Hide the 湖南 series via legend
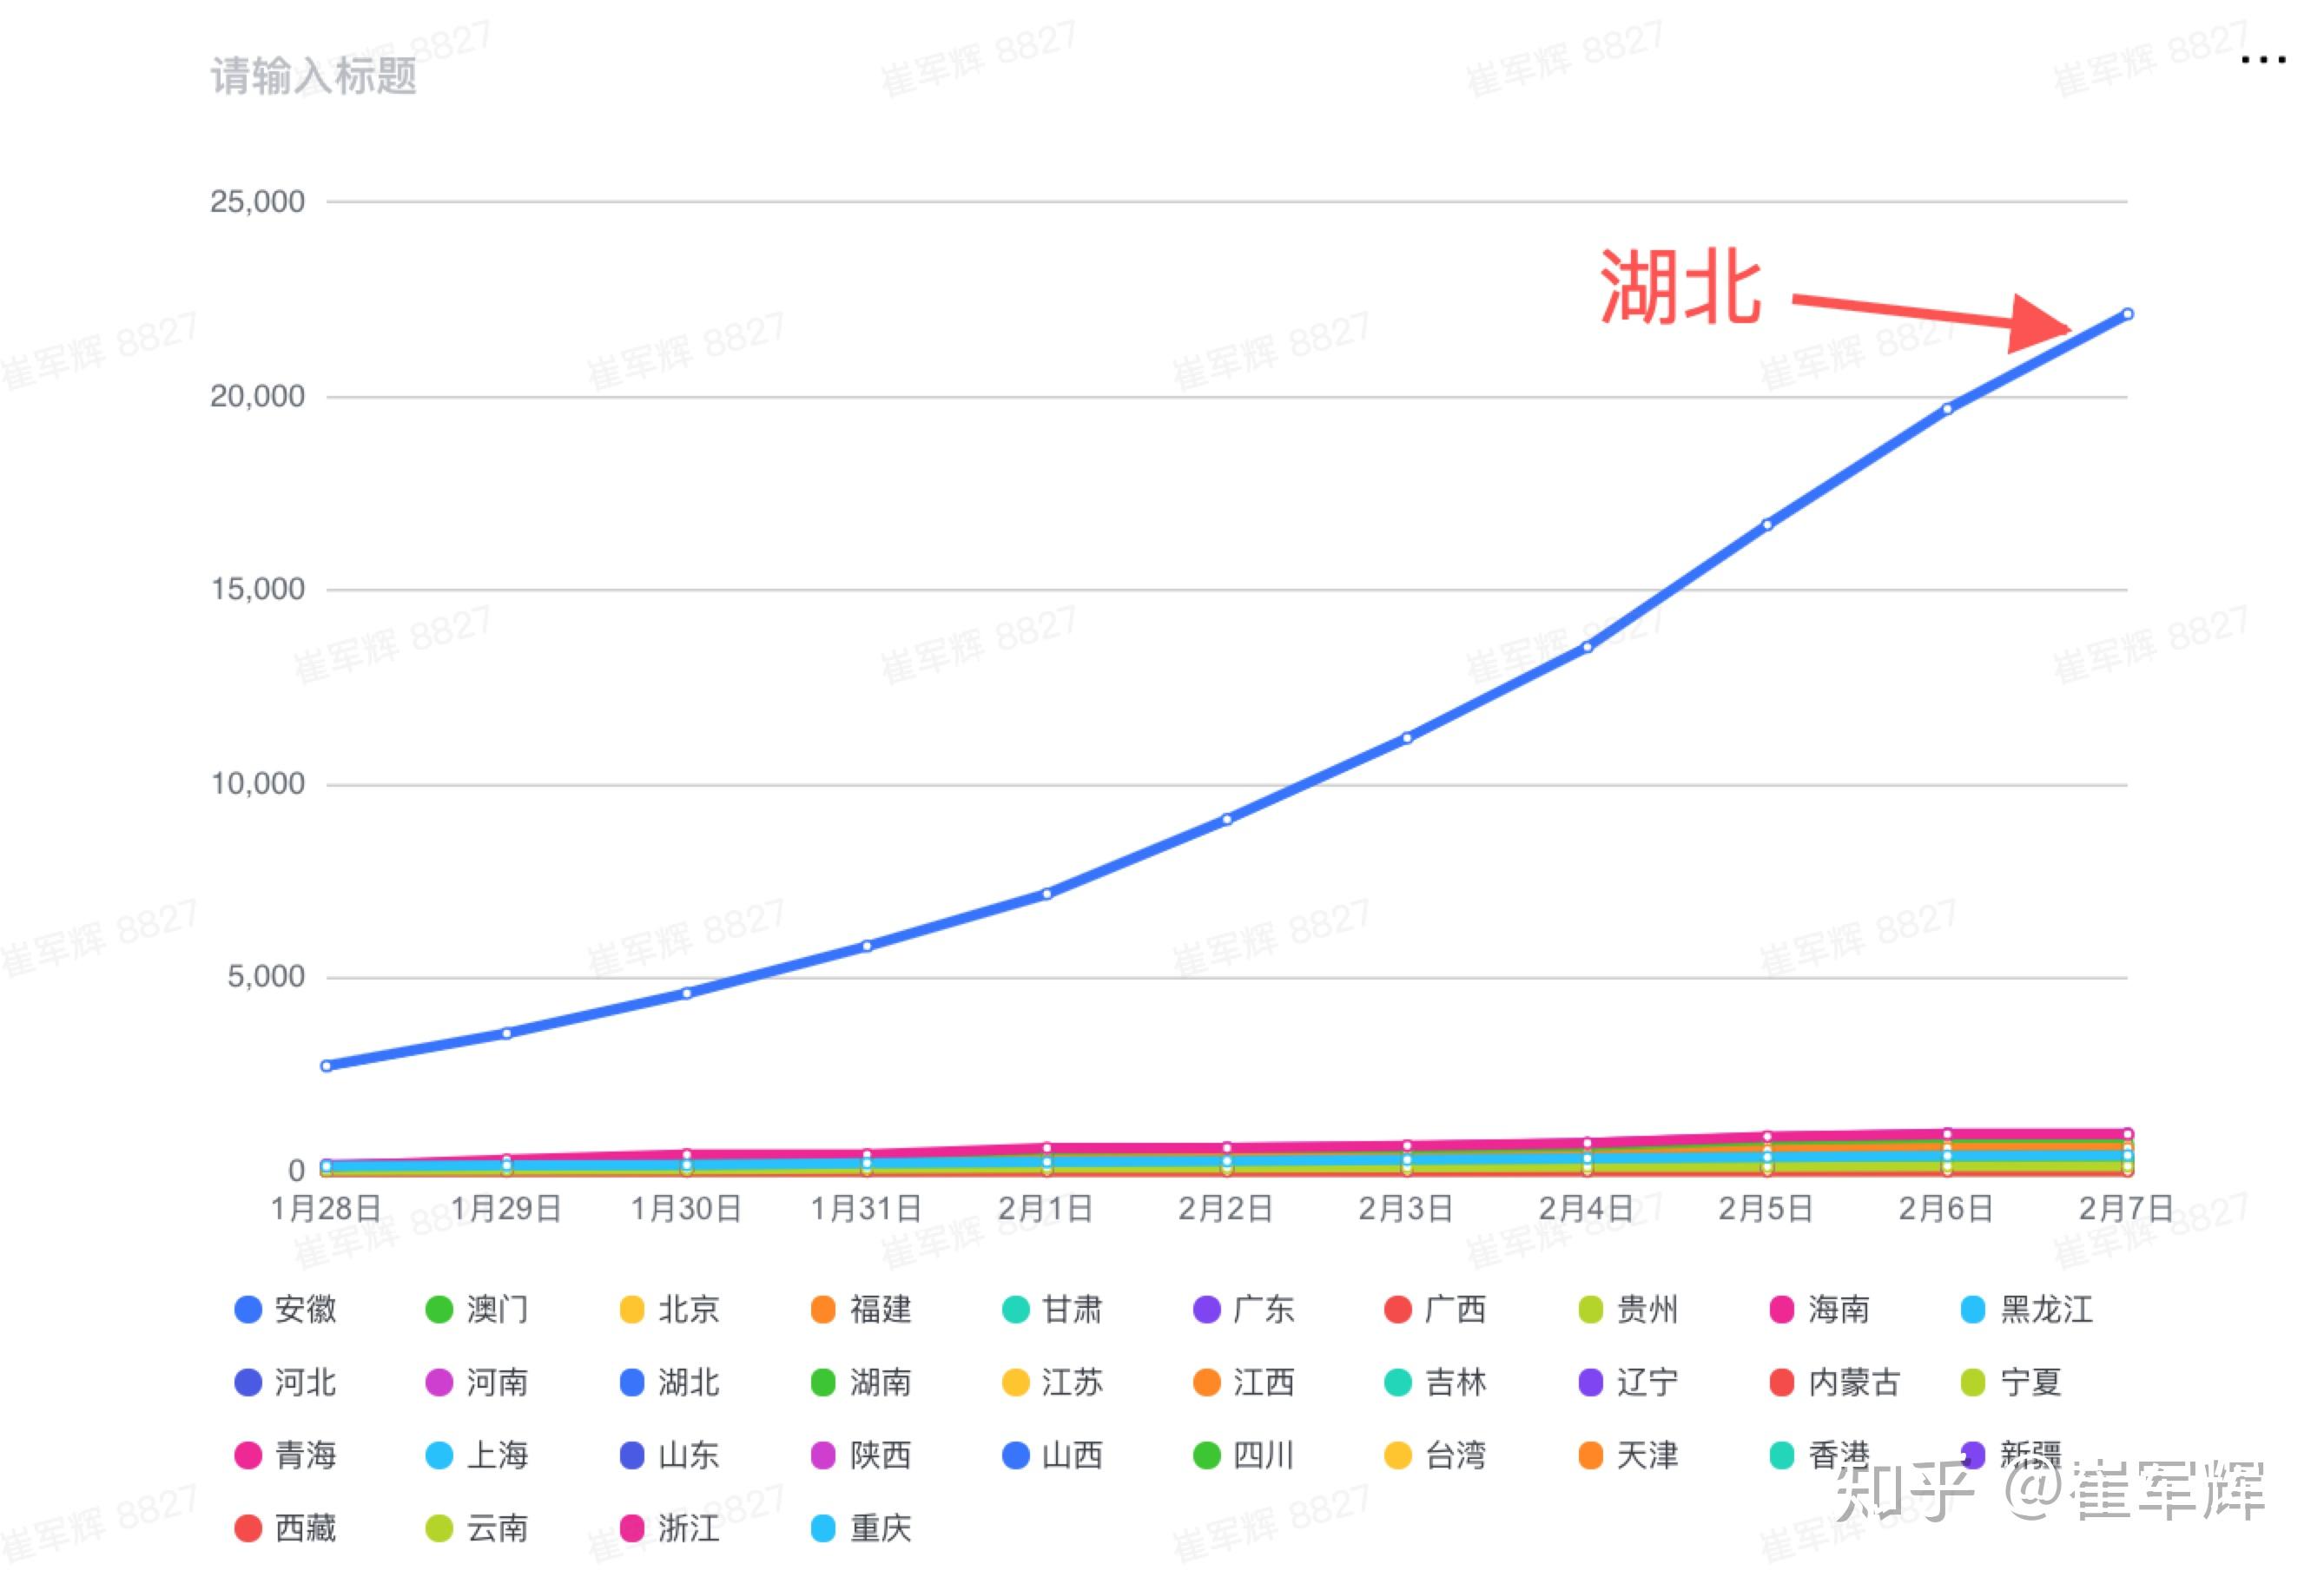 [861, 1382]
